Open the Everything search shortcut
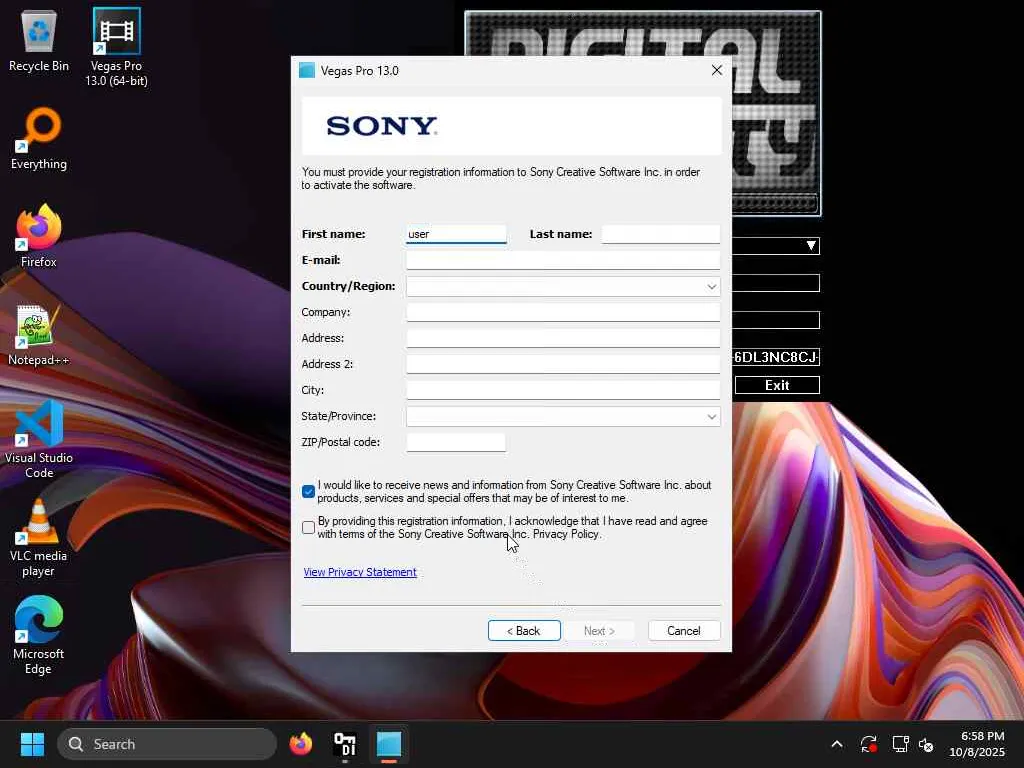Image resolution: width=1024 pixels, height=768 pixels. click(39, 138)
